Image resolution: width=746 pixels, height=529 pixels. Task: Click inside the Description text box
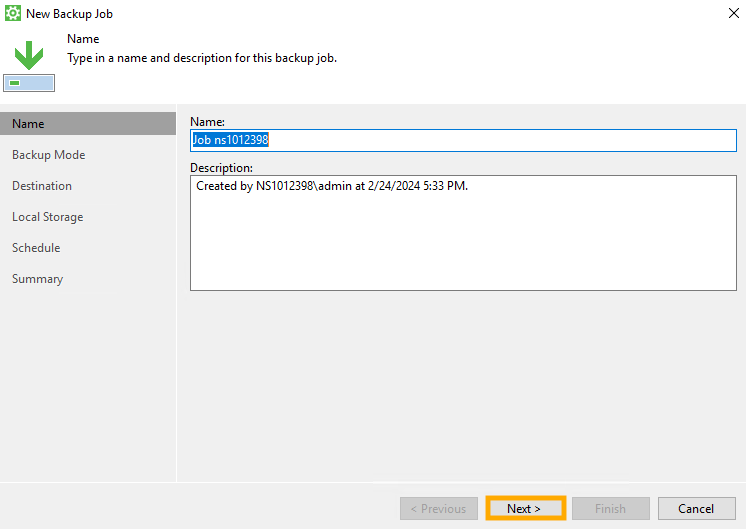[x=462, y=233]
